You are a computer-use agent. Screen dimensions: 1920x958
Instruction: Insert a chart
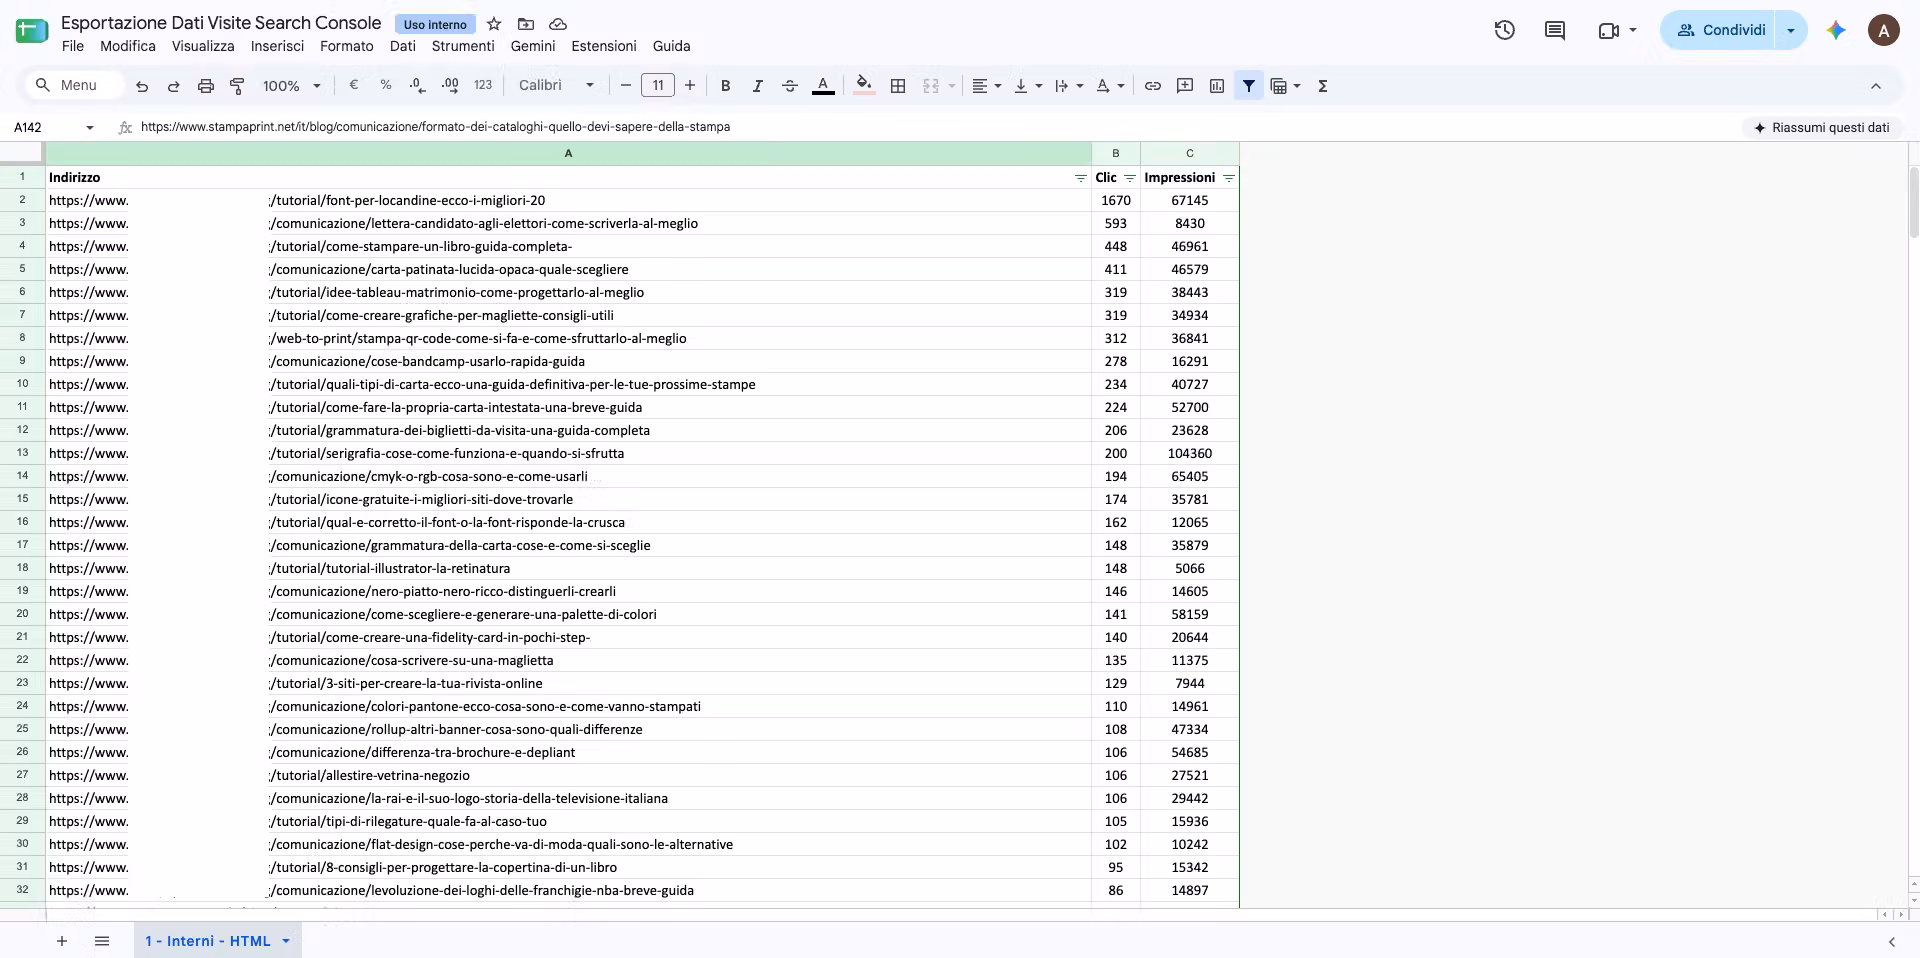pyautogui.click(x=1217, y=86)
